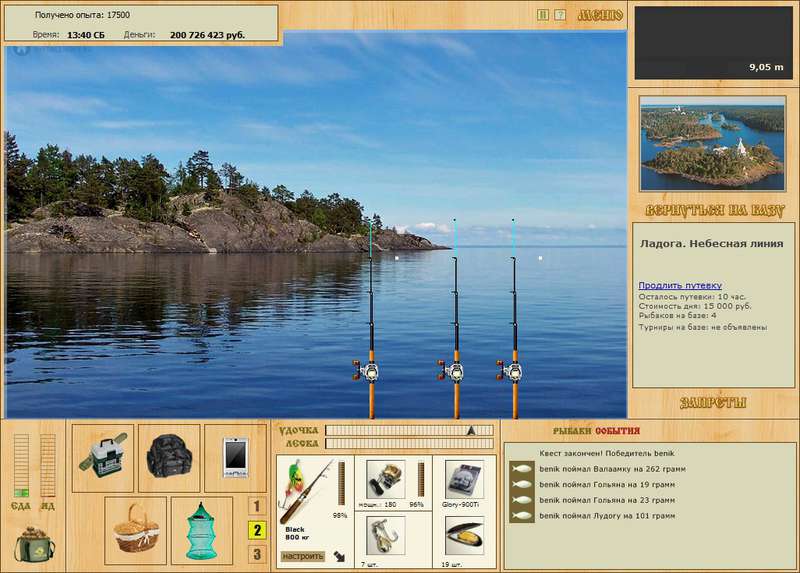Select active rod slot 2

(x=257, y=530)
